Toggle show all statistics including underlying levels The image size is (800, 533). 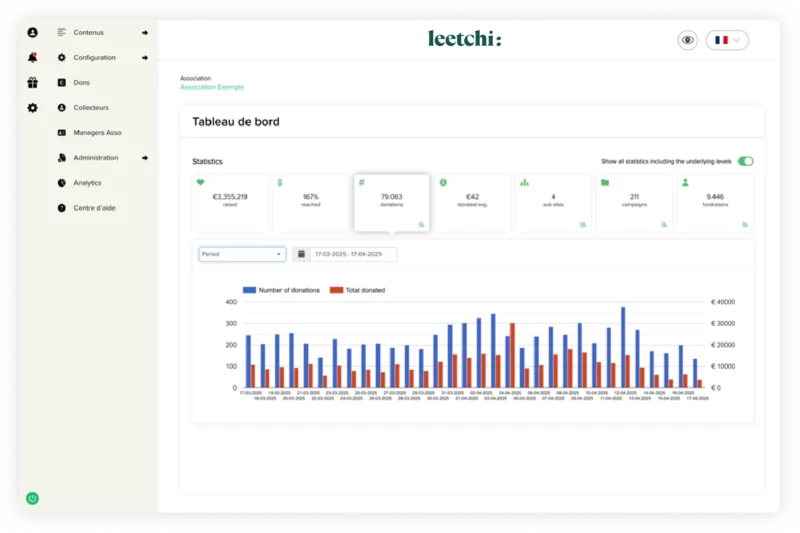(x=745, y=161)
